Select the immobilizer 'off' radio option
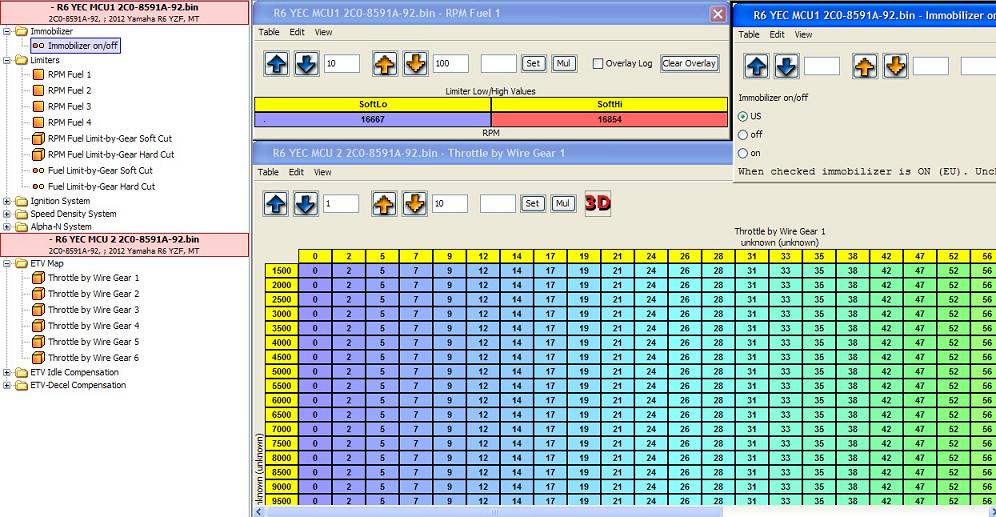The image size is (996, 517). [x=743, y=135]
